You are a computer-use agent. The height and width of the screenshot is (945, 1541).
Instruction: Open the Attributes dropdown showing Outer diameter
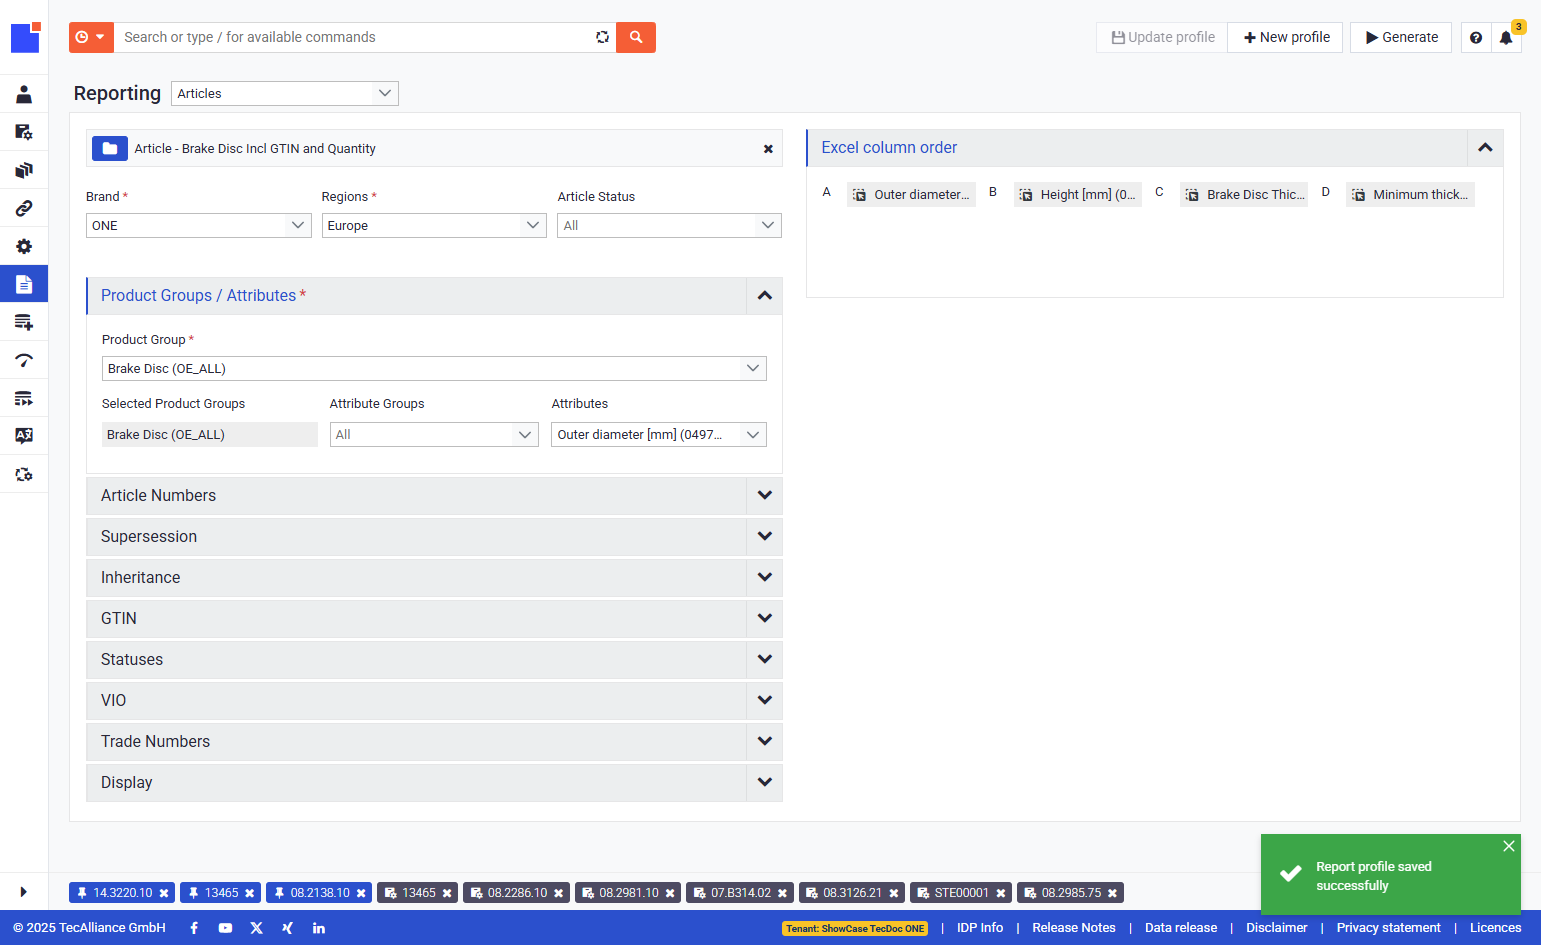[x=659, y=434]
